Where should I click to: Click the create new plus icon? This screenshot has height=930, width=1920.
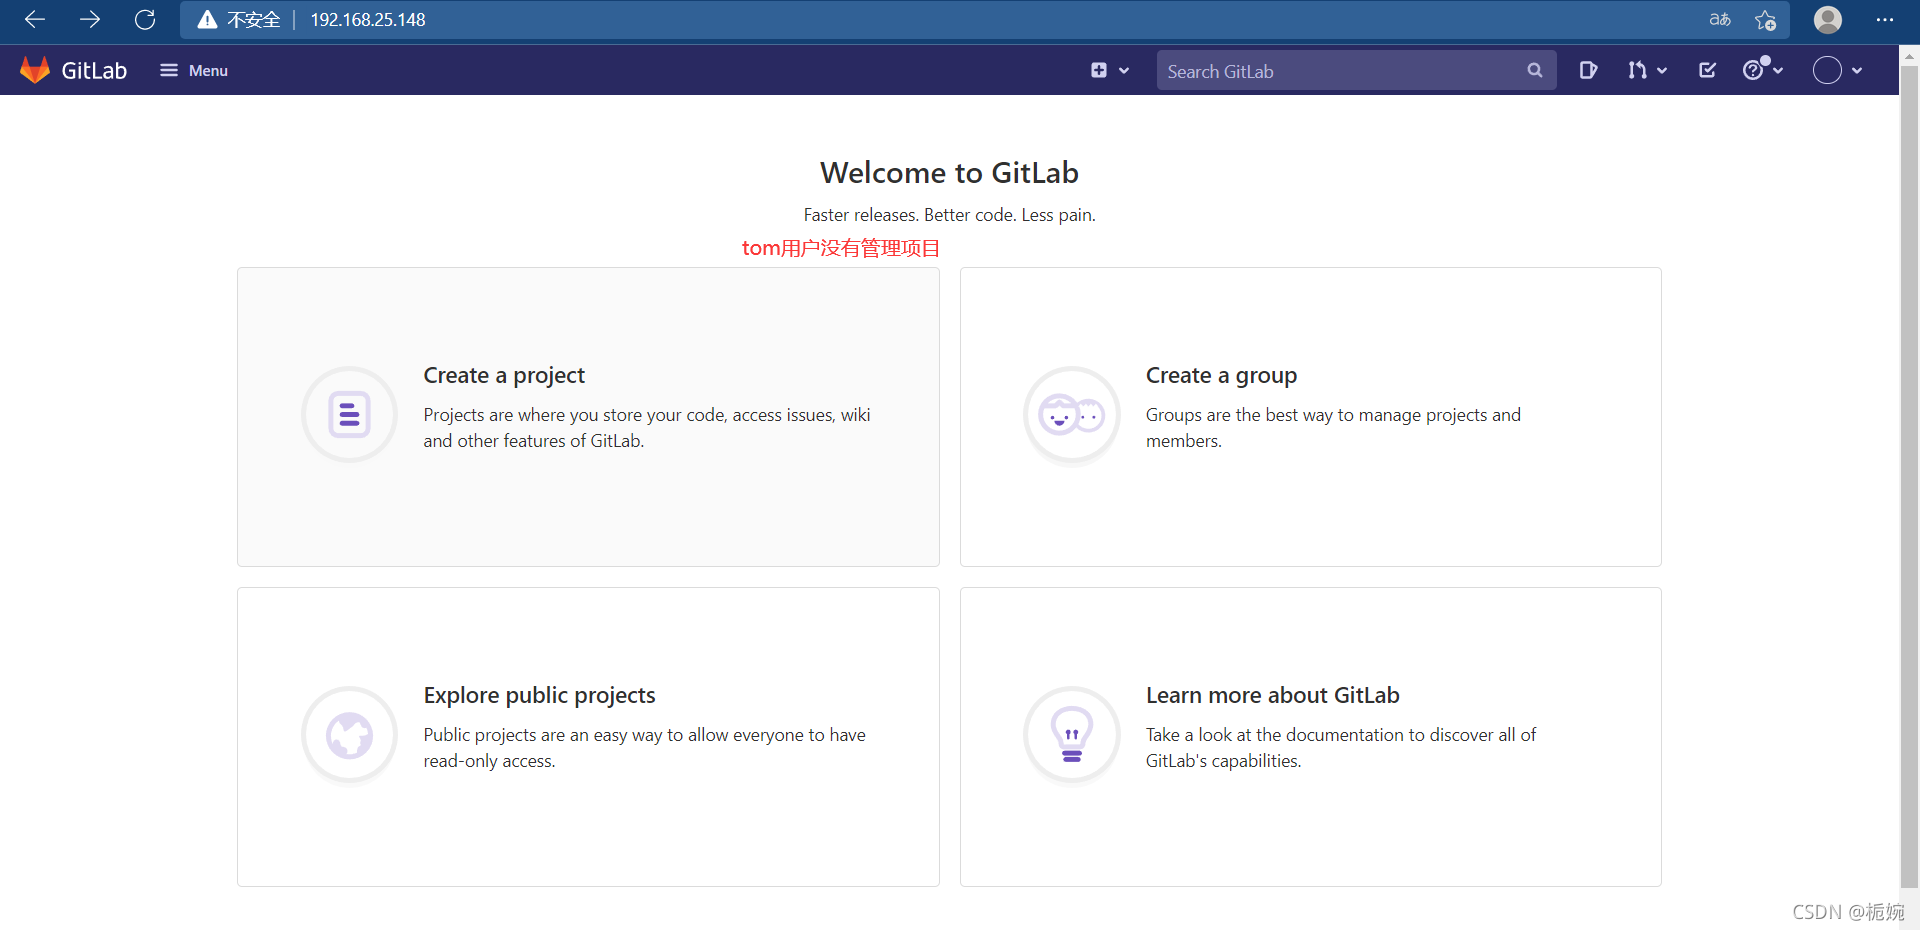pos(1099,70)
